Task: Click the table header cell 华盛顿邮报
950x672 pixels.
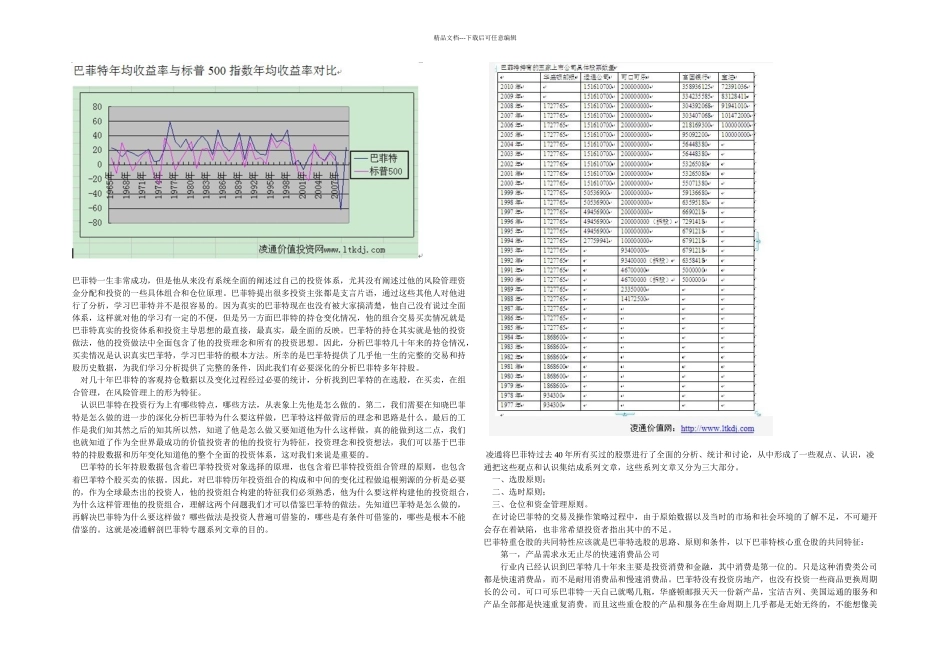Action: (x=558, y=77)
